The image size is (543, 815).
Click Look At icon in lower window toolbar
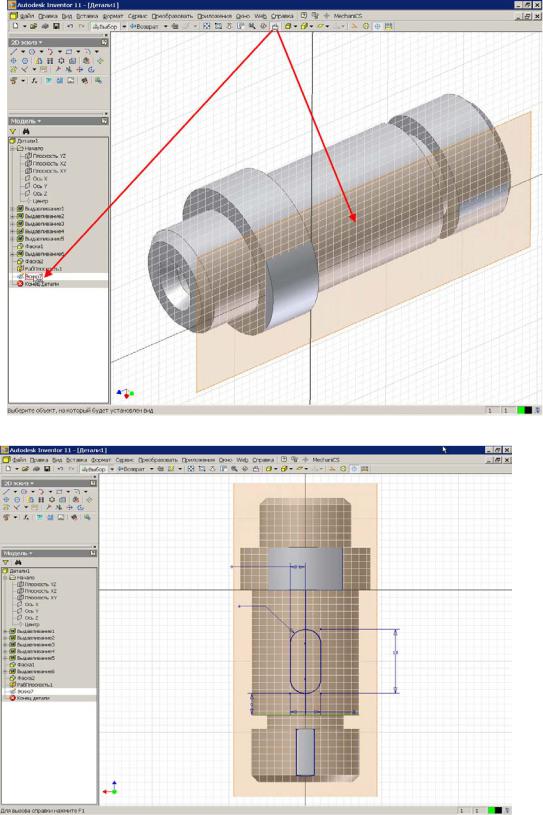(255, 469)
